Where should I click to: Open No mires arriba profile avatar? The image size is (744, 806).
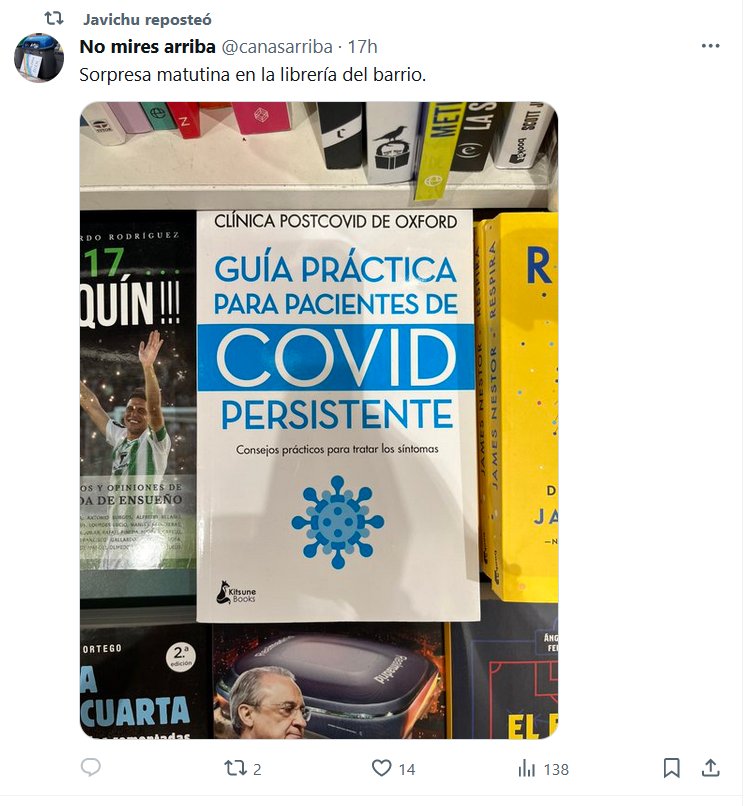point(39,58)
